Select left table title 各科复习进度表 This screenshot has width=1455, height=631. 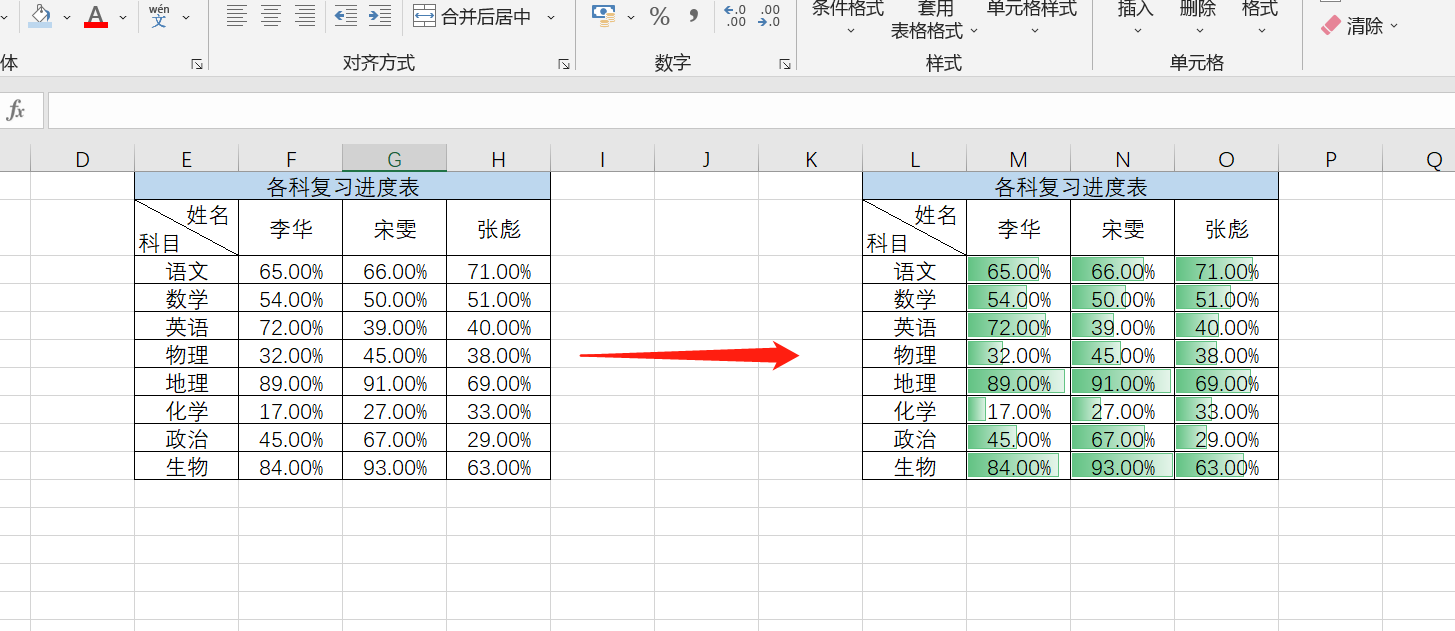[343, 186]
